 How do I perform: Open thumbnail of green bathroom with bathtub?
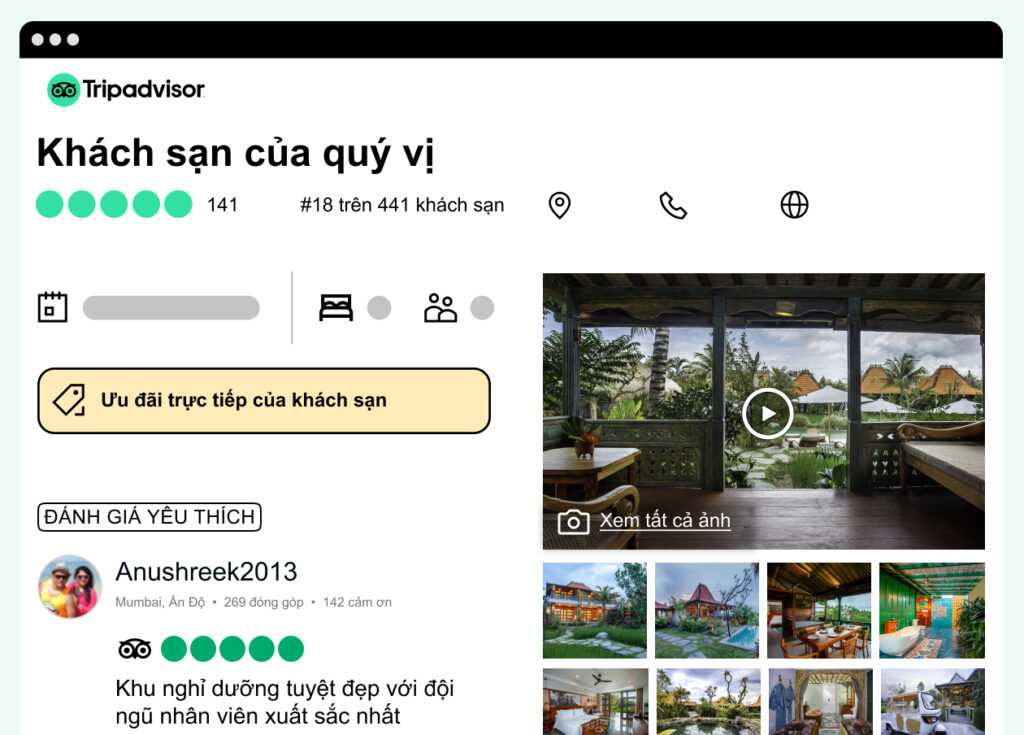click(x=932, y=610)
